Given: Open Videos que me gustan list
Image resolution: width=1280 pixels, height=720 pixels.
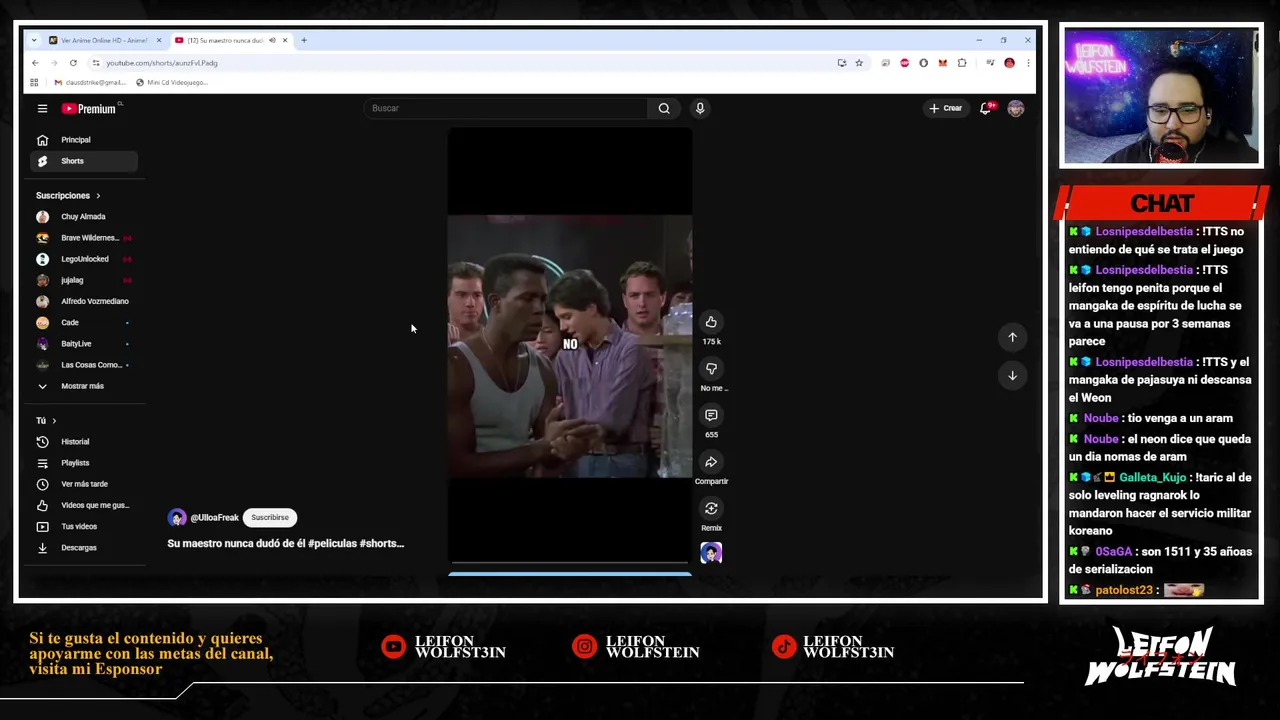Looking at the screenshot, I should [x=85, y=505].
